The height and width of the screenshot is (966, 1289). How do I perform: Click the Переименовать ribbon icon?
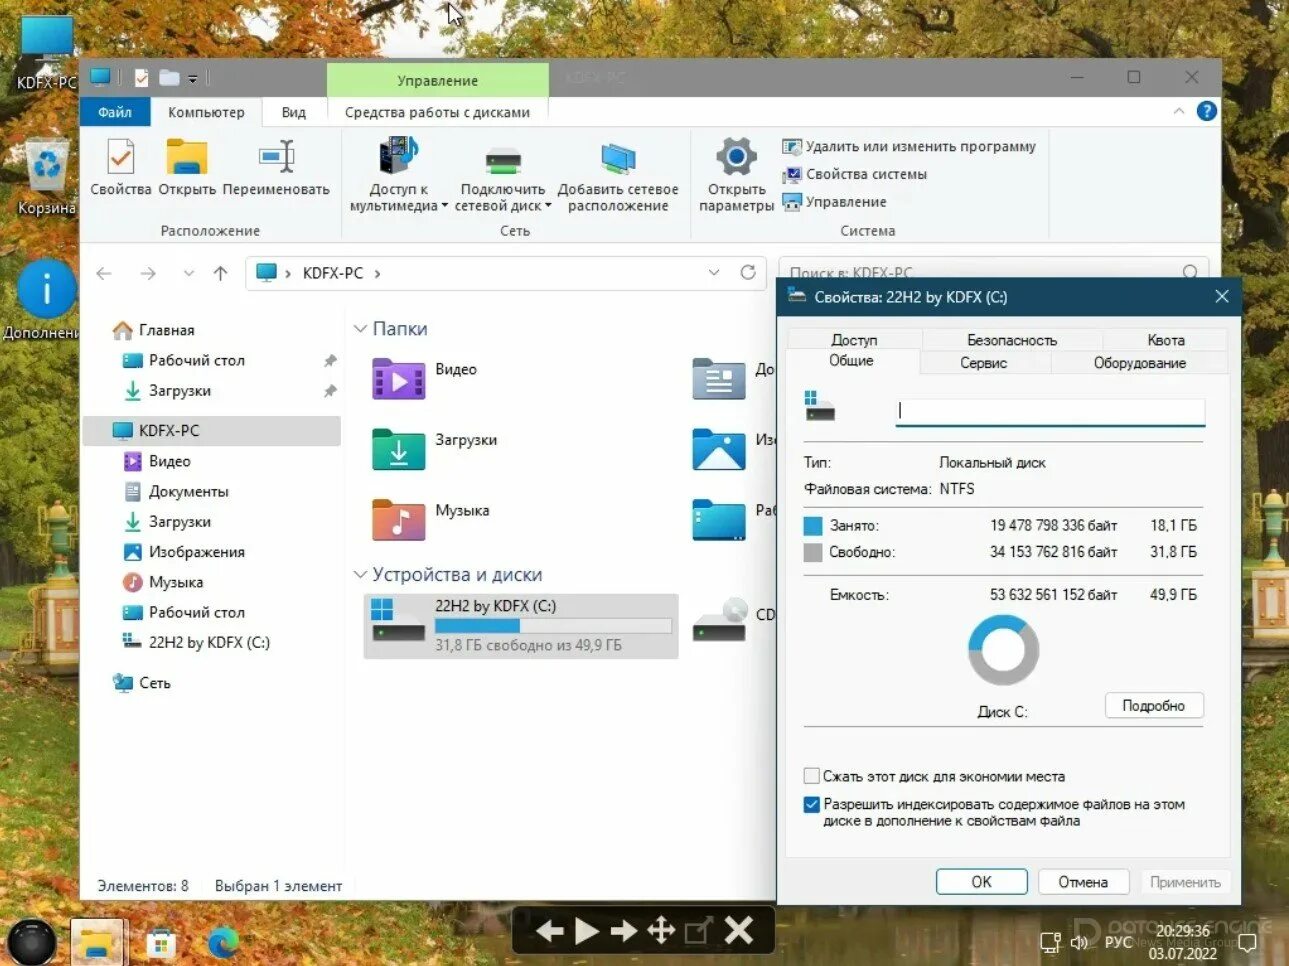(x=276, y=158)
